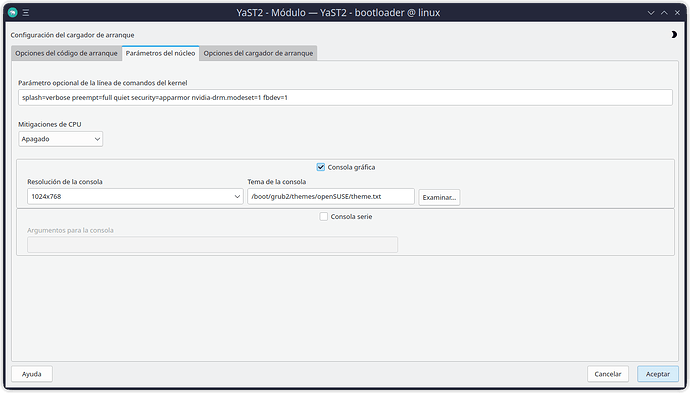The width and height of the screenshot is (690, 393).
Task: Click the Examinar... button
Action: (x=439, y=198)
